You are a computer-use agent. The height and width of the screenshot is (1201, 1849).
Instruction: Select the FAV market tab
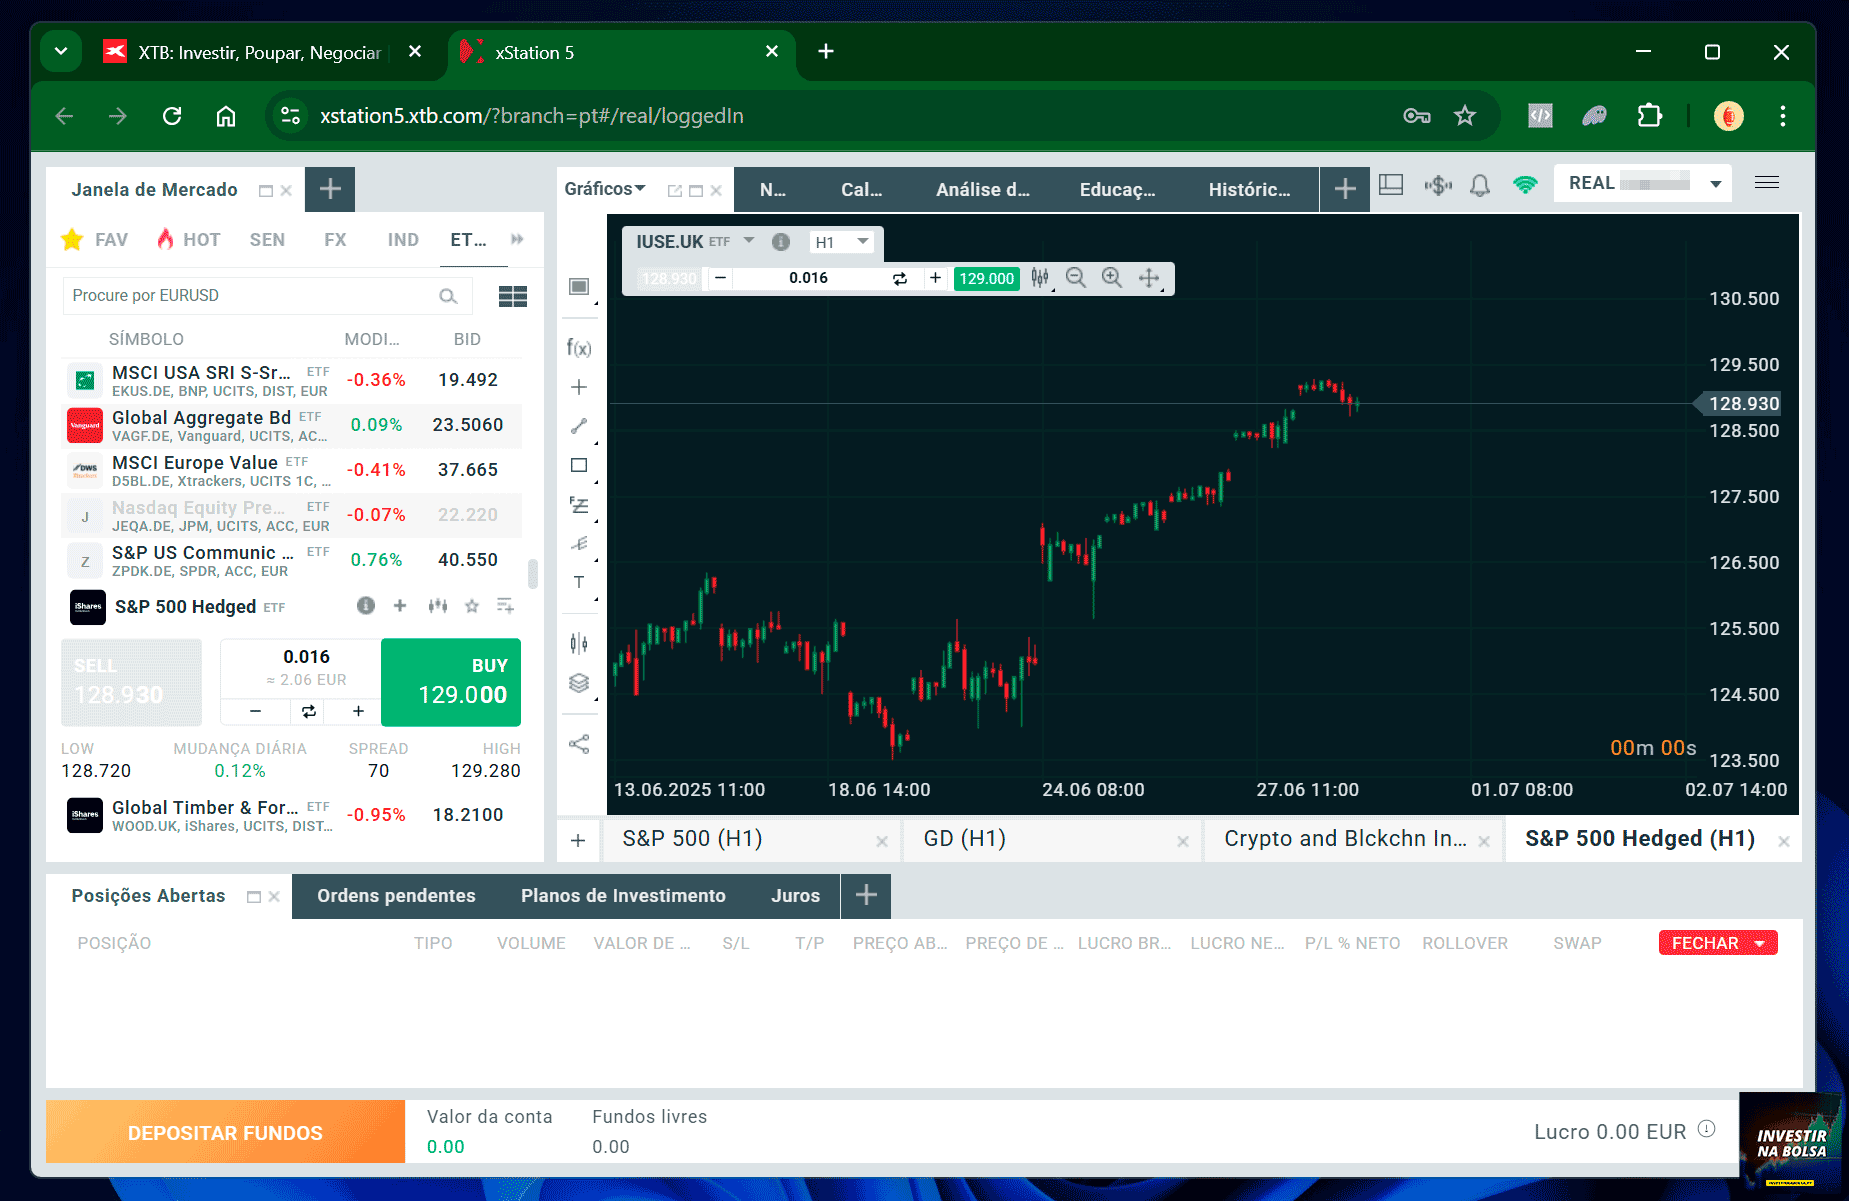tap(95, 240)
